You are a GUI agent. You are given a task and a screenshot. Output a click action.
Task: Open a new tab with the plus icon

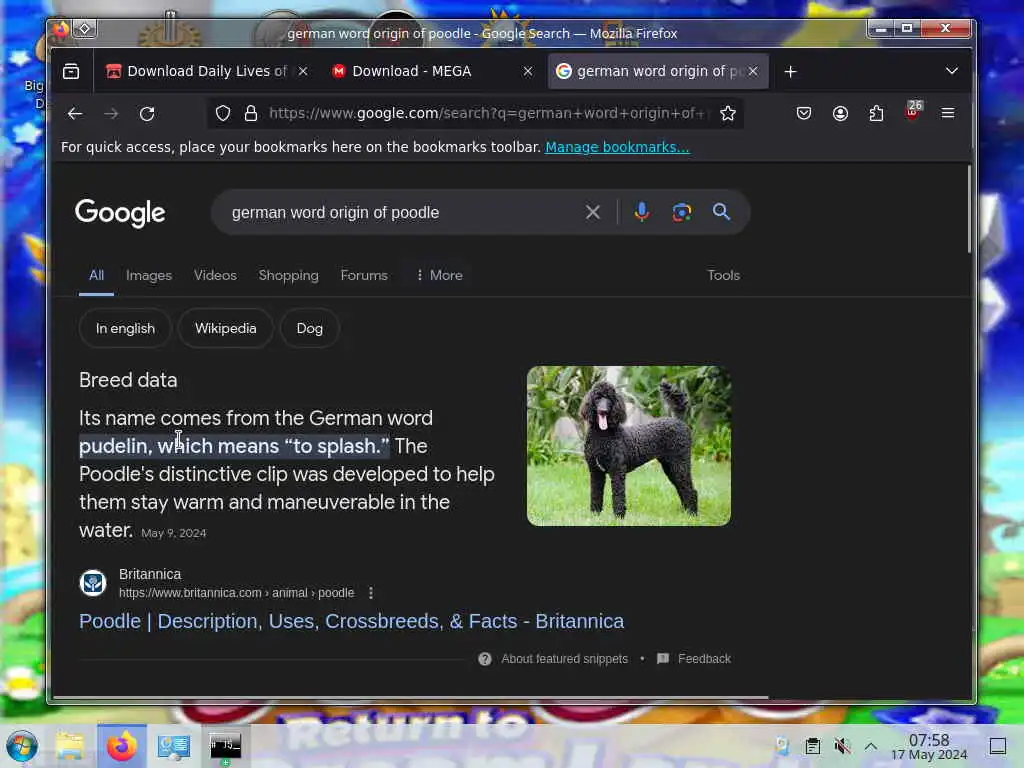click(x=790, y=72)
